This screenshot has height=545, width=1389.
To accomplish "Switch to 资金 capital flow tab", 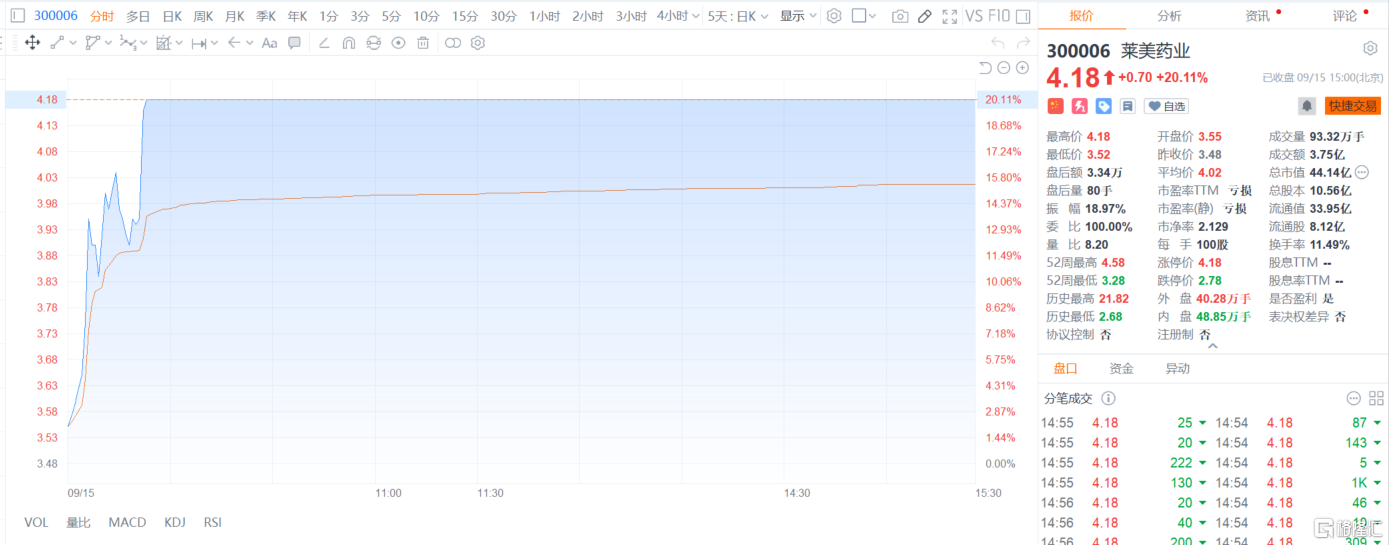I will 1121,369.
